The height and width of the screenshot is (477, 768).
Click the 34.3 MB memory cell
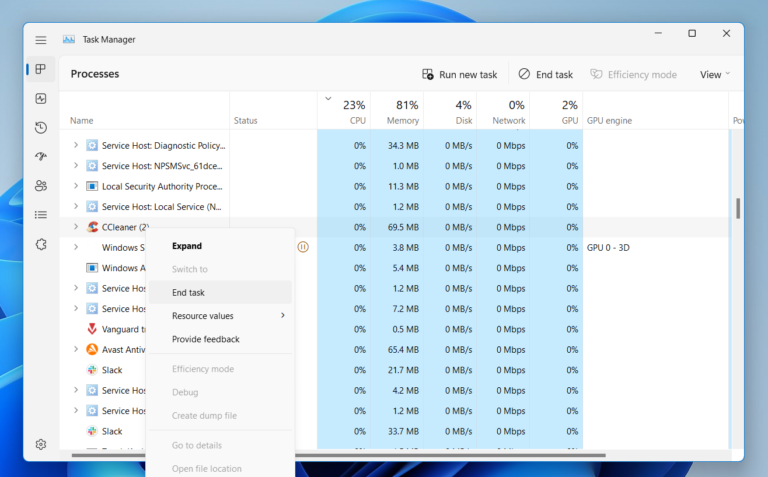pos(397,145)
